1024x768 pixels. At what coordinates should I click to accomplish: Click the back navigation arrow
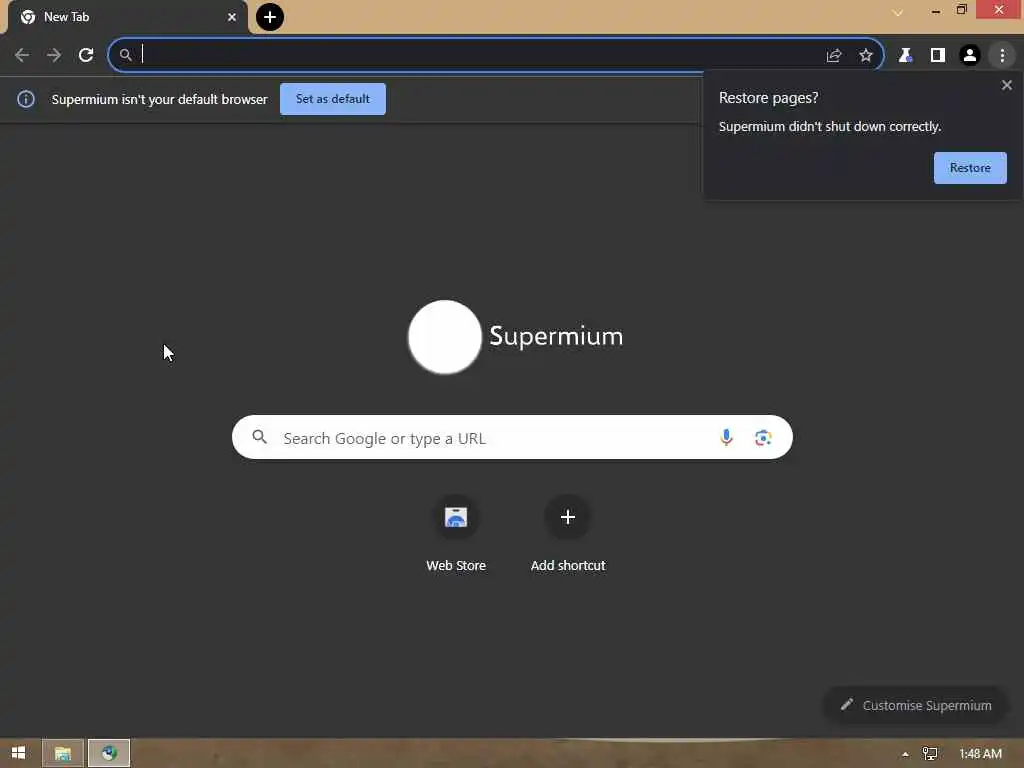tap(22, 55)
